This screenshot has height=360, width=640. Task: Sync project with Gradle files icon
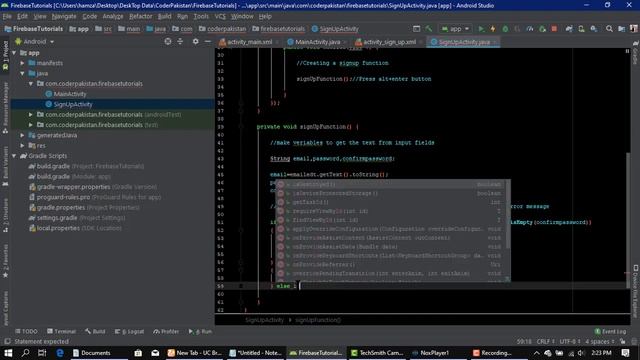[x=569, y=29]
